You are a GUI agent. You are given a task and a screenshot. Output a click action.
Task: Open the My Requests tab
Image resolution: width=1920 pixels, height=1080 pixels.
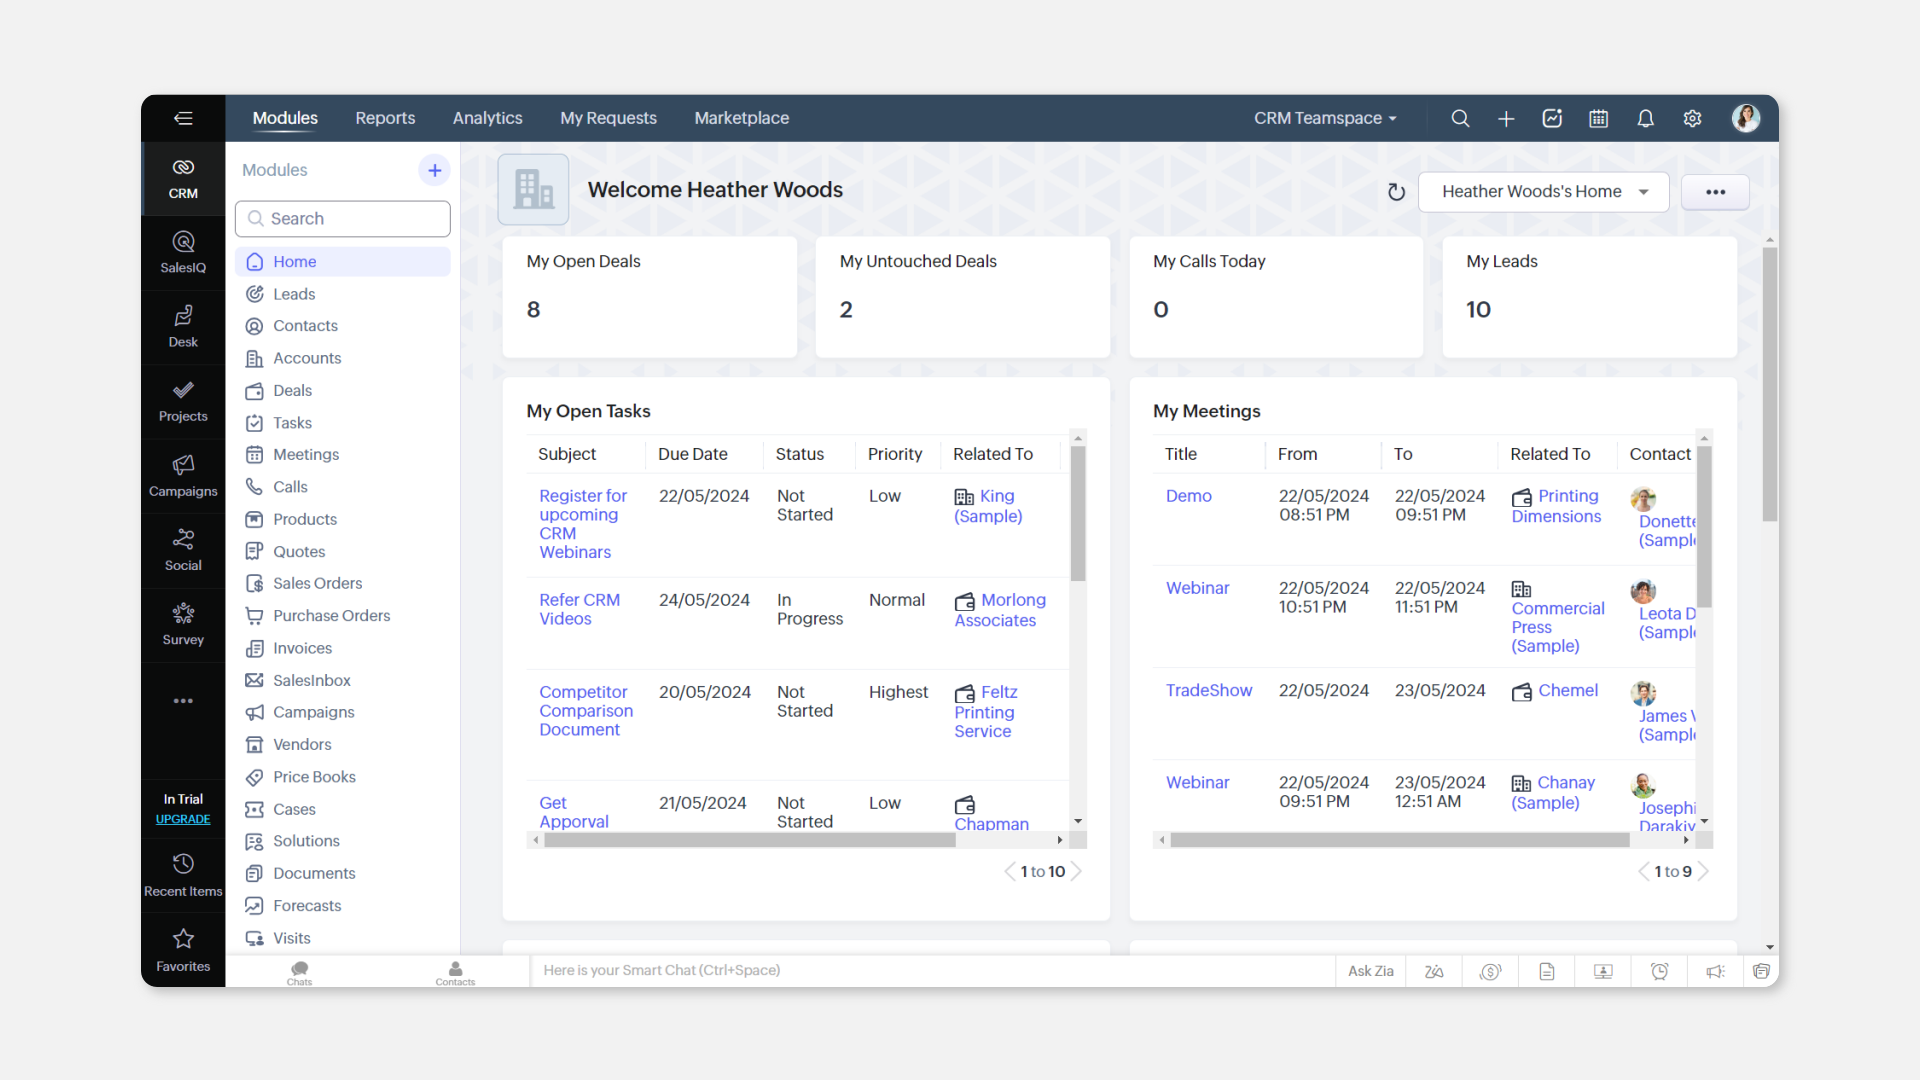(608, 118)
